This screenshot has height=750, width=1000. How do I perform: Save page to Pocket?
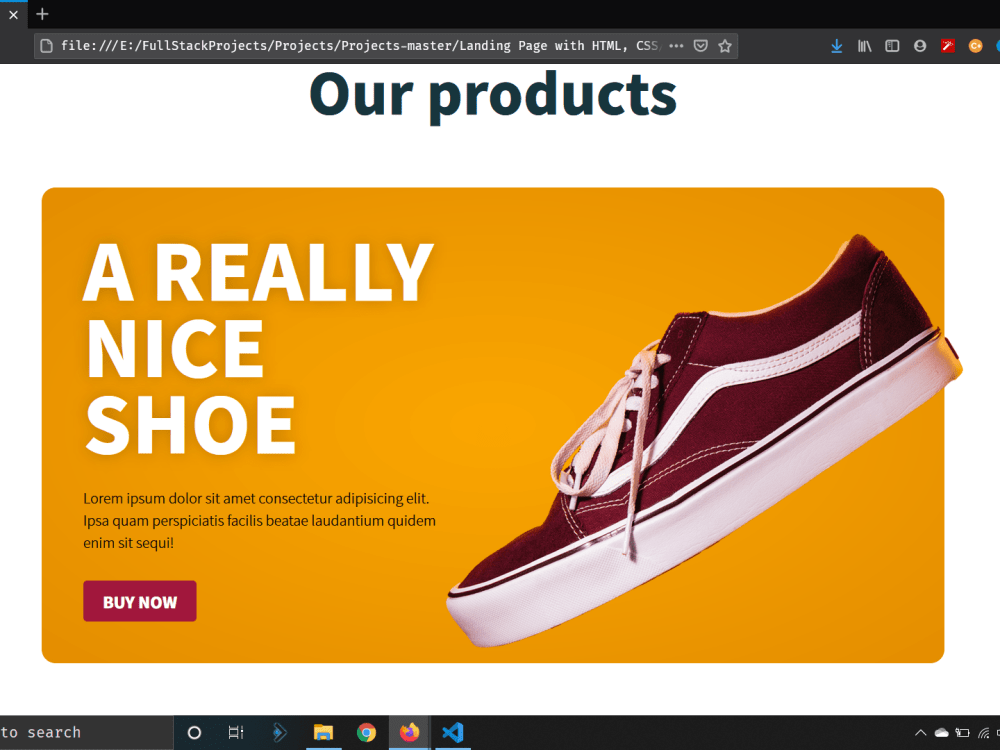click(700, 46)
